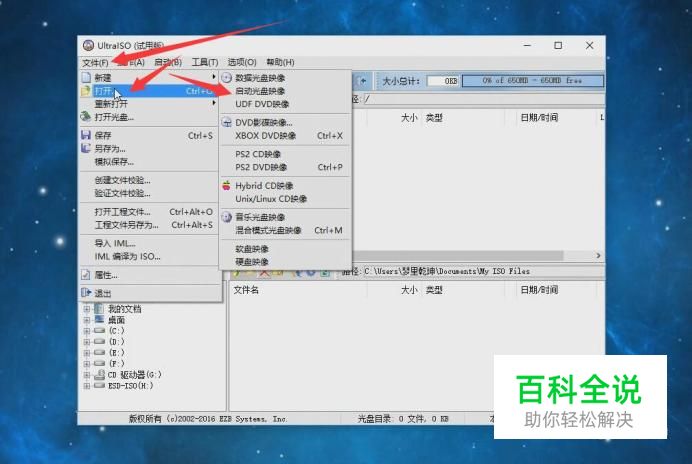692x464 pixels.
Task: Click the 0% of 650MB capacity bar
Action: (533, 81)
